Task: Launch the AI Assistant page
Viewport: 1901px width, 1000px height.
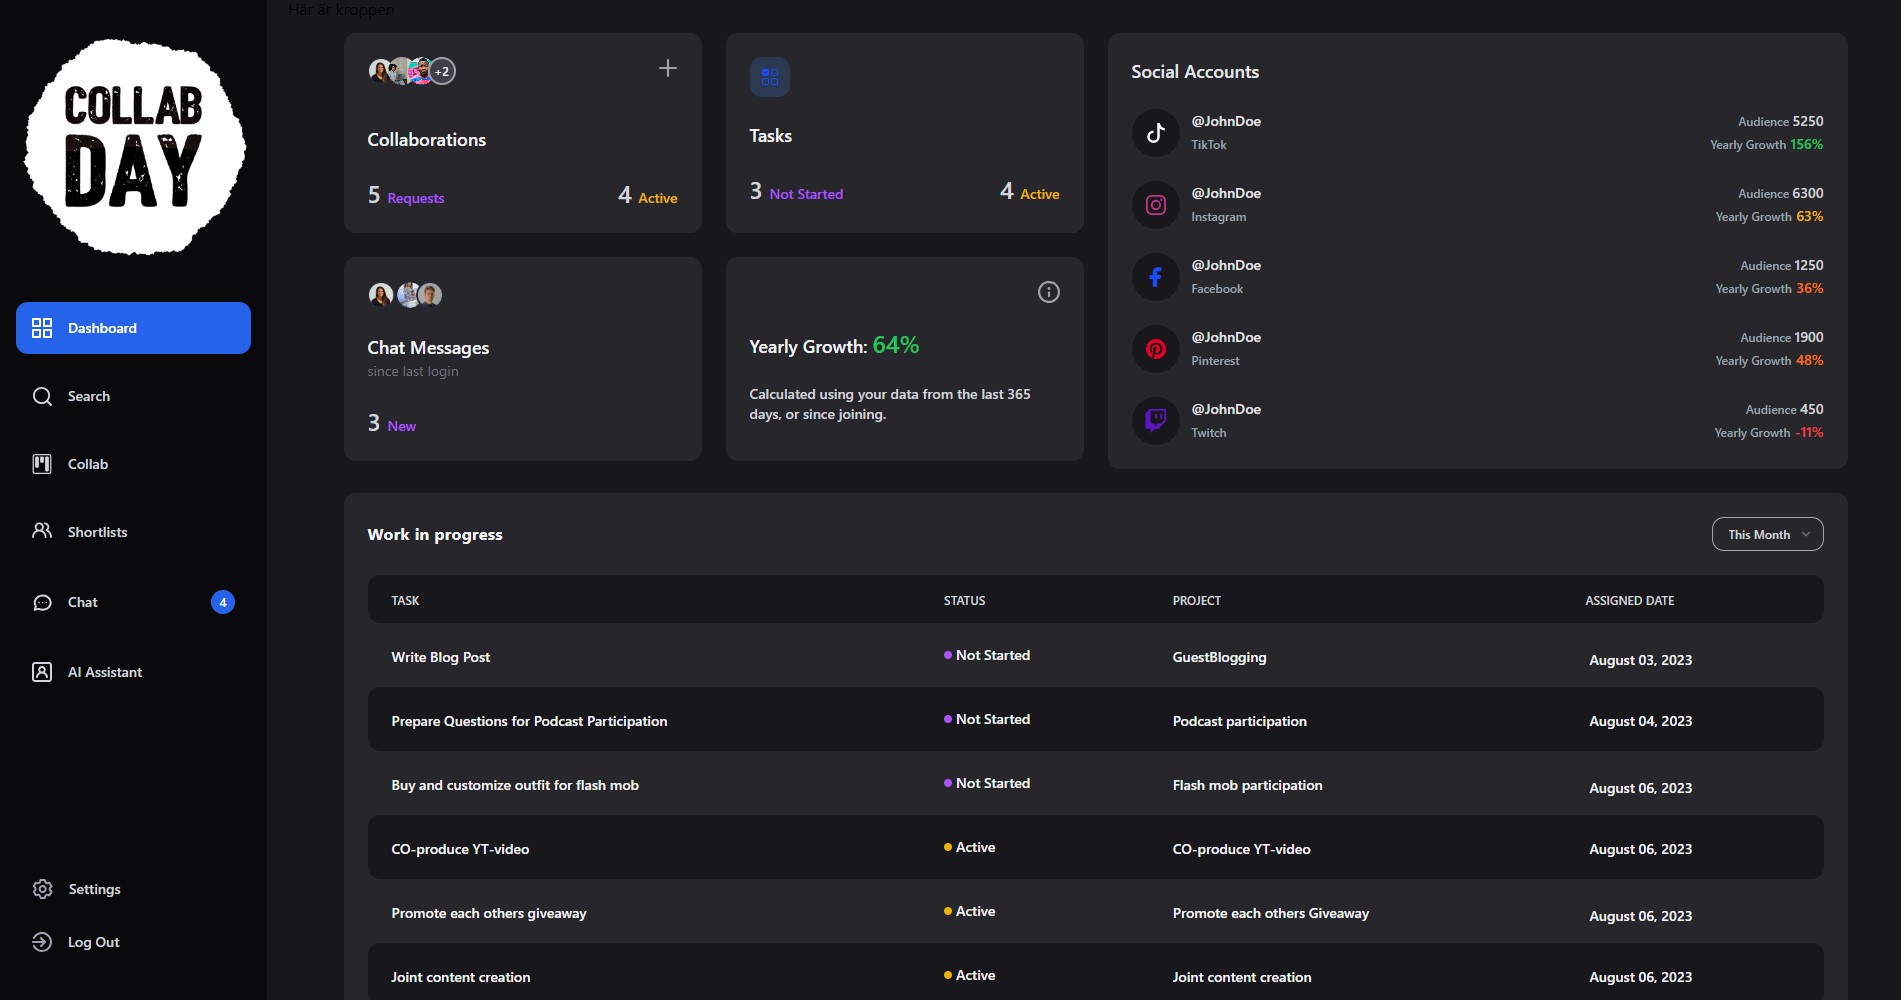Action: pos(104,672)
